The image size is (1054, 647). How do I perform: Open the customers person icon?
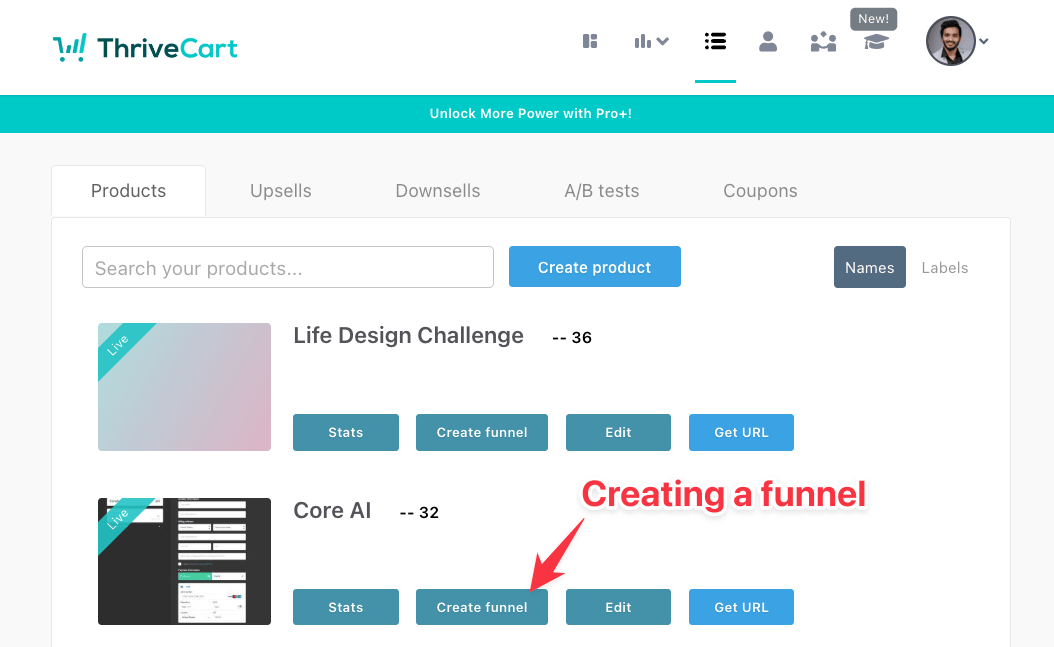coord(768,42)
